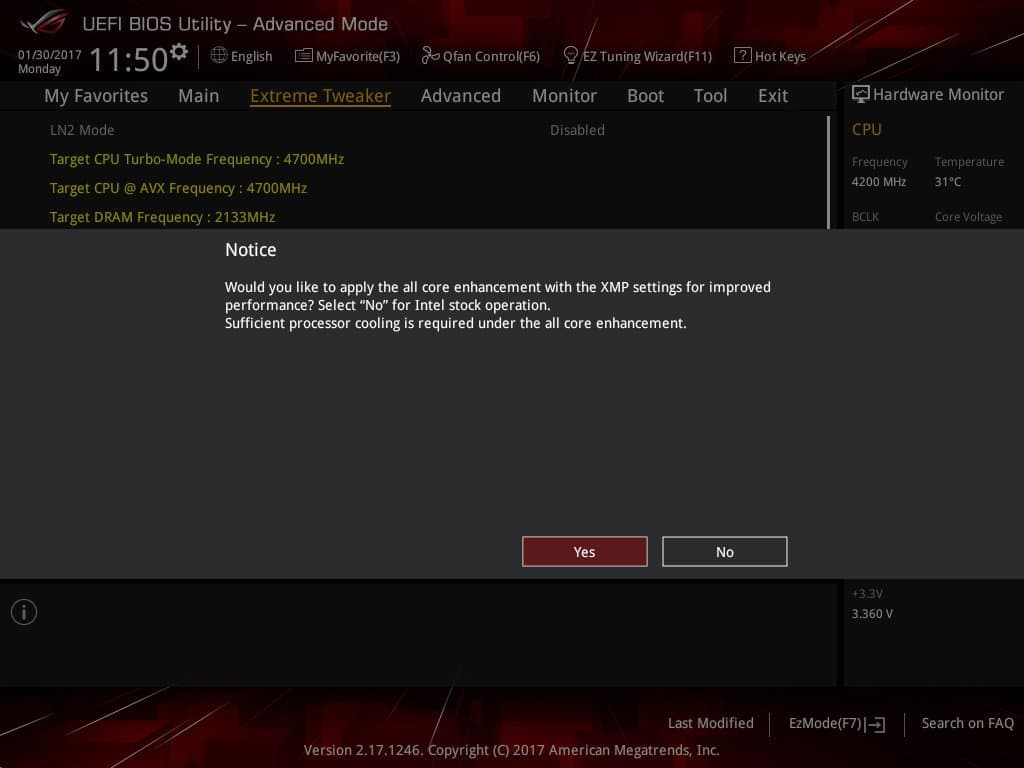The height and width of the screenshot is (768, 1024).
Task: Select the Extreme Tweaker tab
Action: coord(321,96)
